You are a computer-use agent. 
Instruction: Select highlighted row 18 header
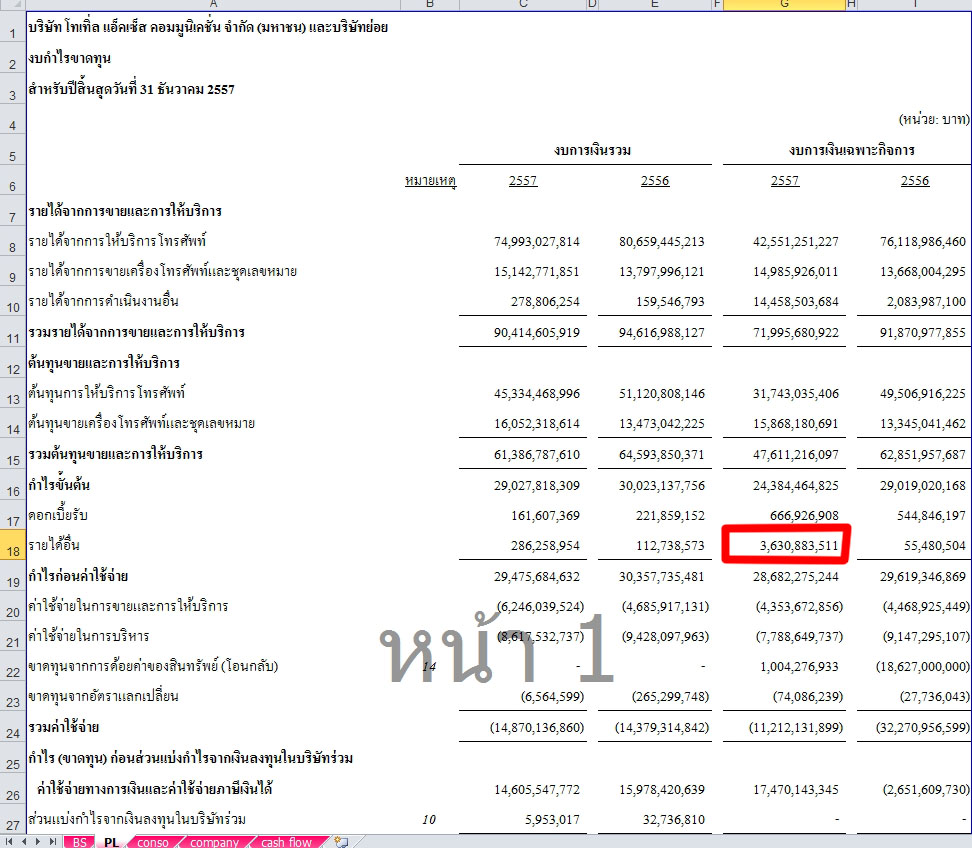pos(12,545)
